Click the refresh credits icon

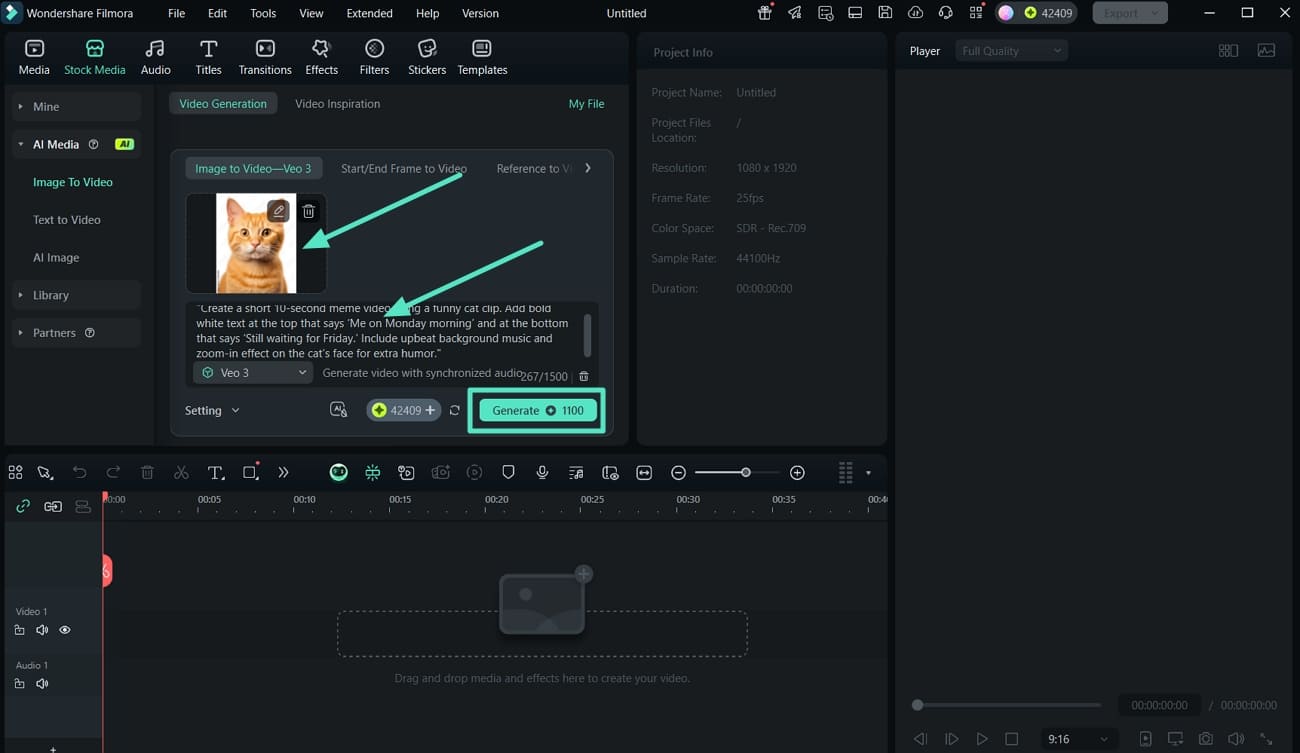(x=455, y=410)
